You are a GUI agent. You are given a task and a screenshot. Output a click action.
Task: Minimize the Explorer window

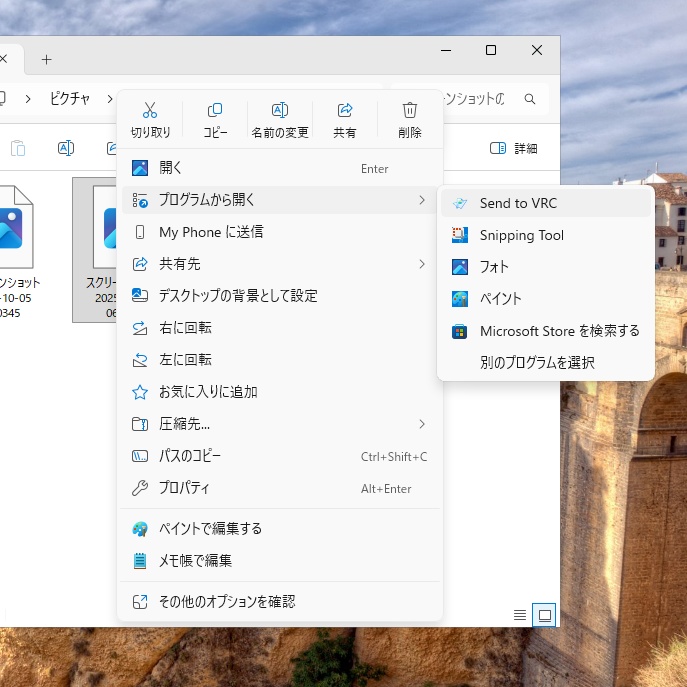[446, 50]
